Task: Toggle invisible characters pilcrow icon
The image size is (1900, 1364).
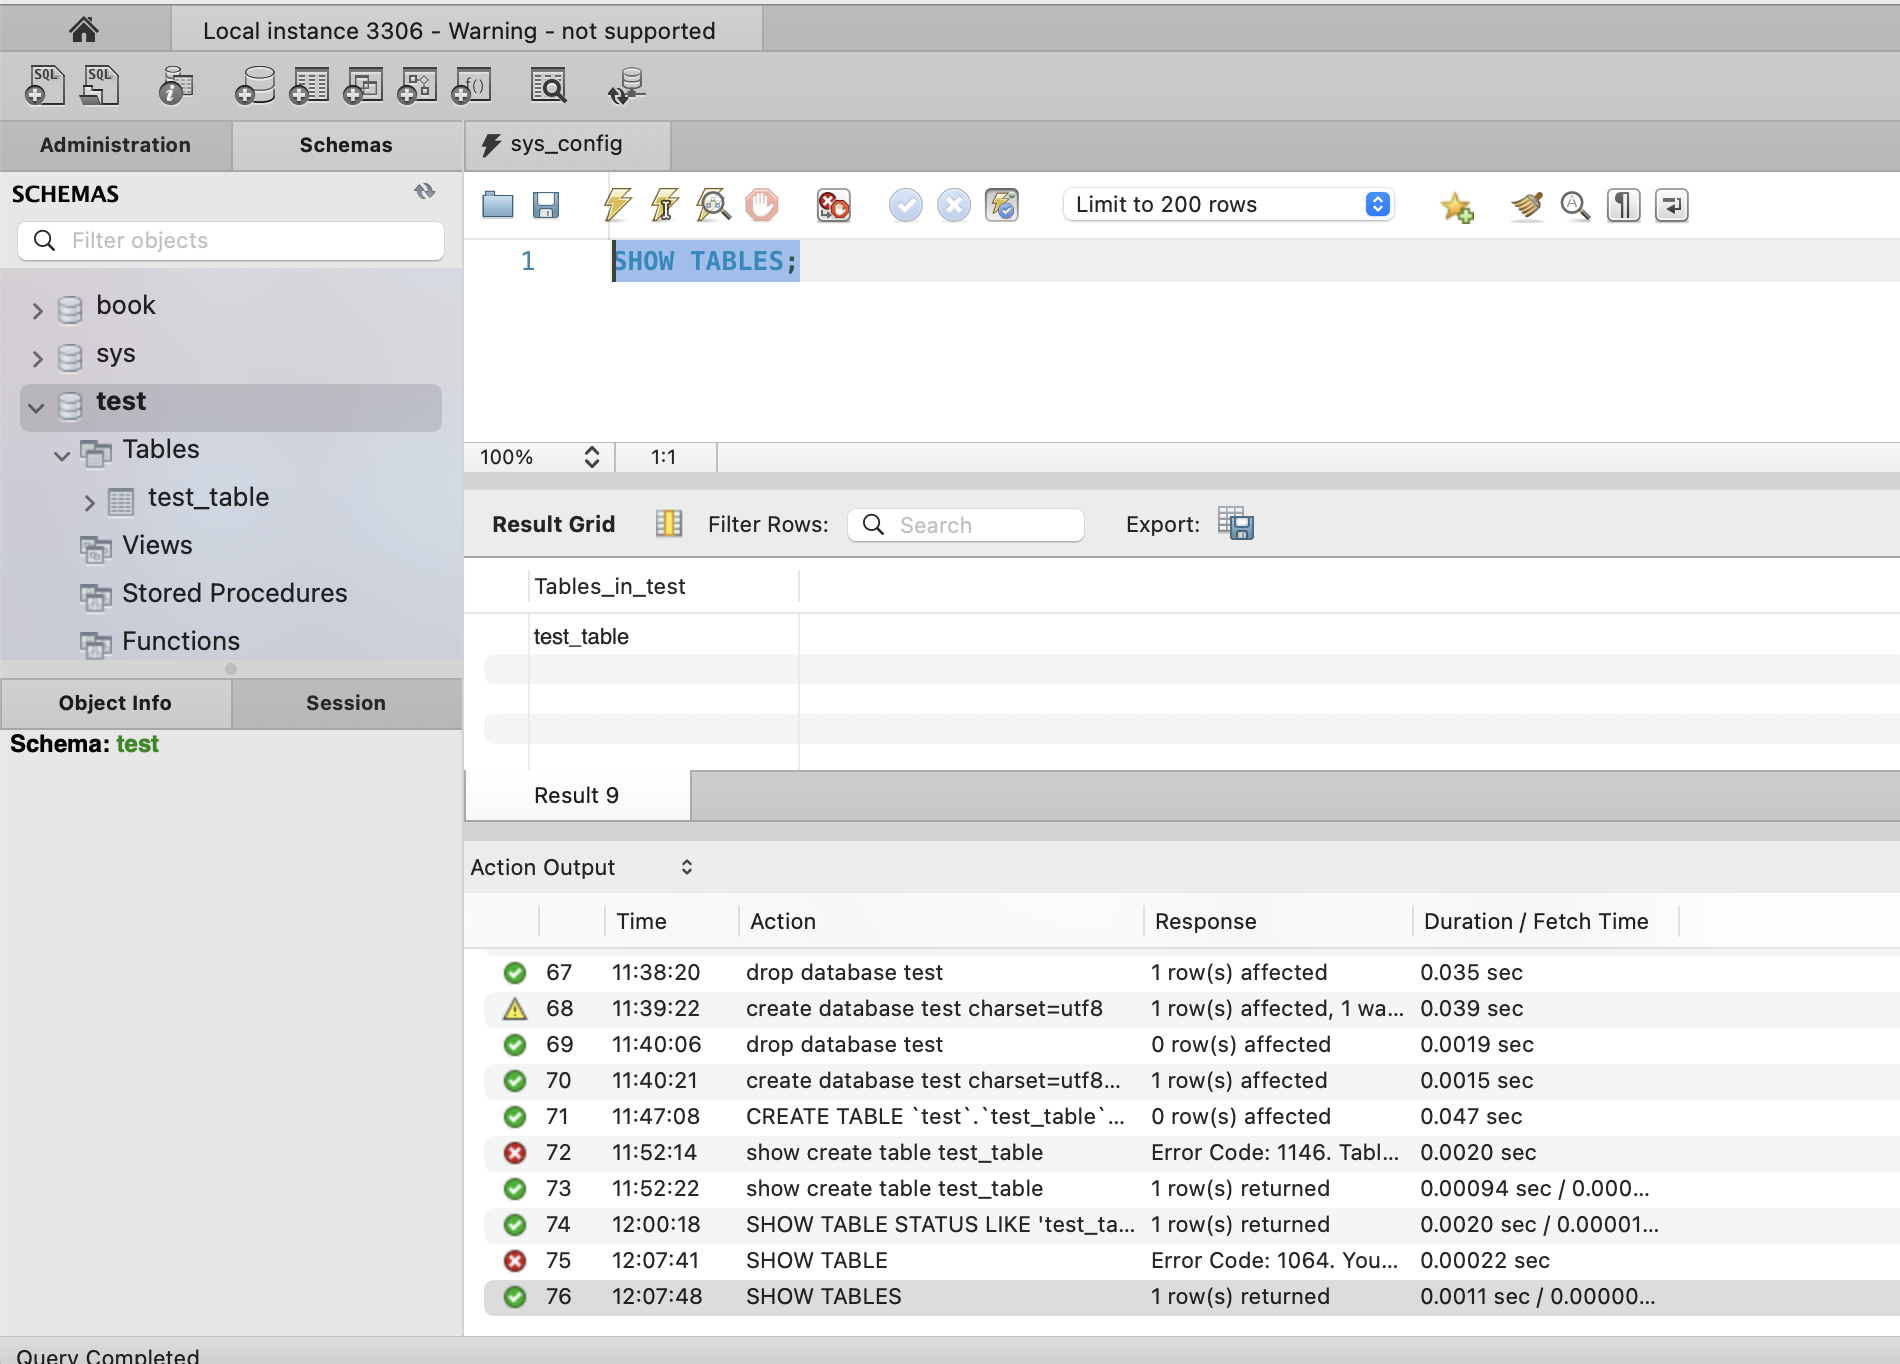Action: pos(1623,205)
